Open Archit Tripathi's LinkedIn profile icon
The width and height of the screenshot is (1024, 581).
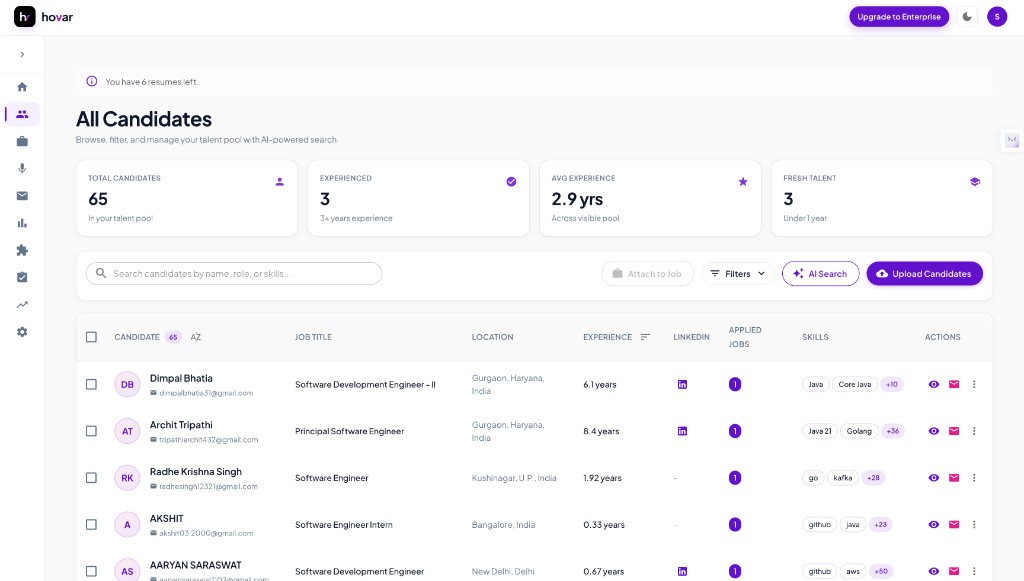pyautogui.click(x=682, y=431)
